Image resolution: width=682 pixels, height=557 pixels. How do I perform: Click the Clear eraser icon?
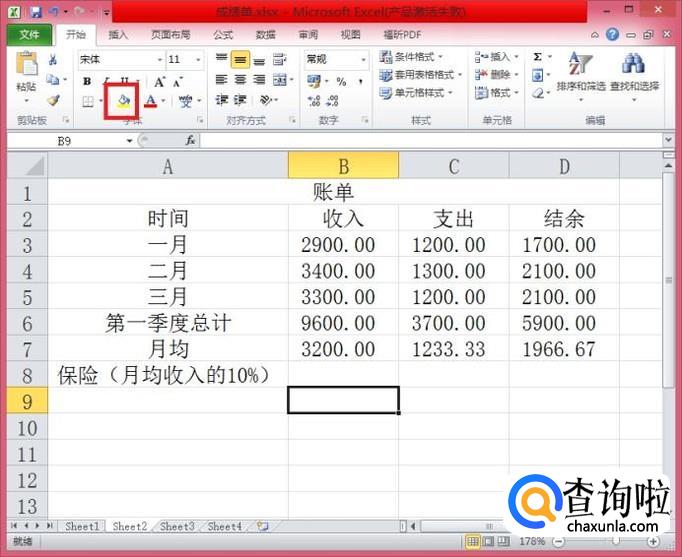coord(538,93)
